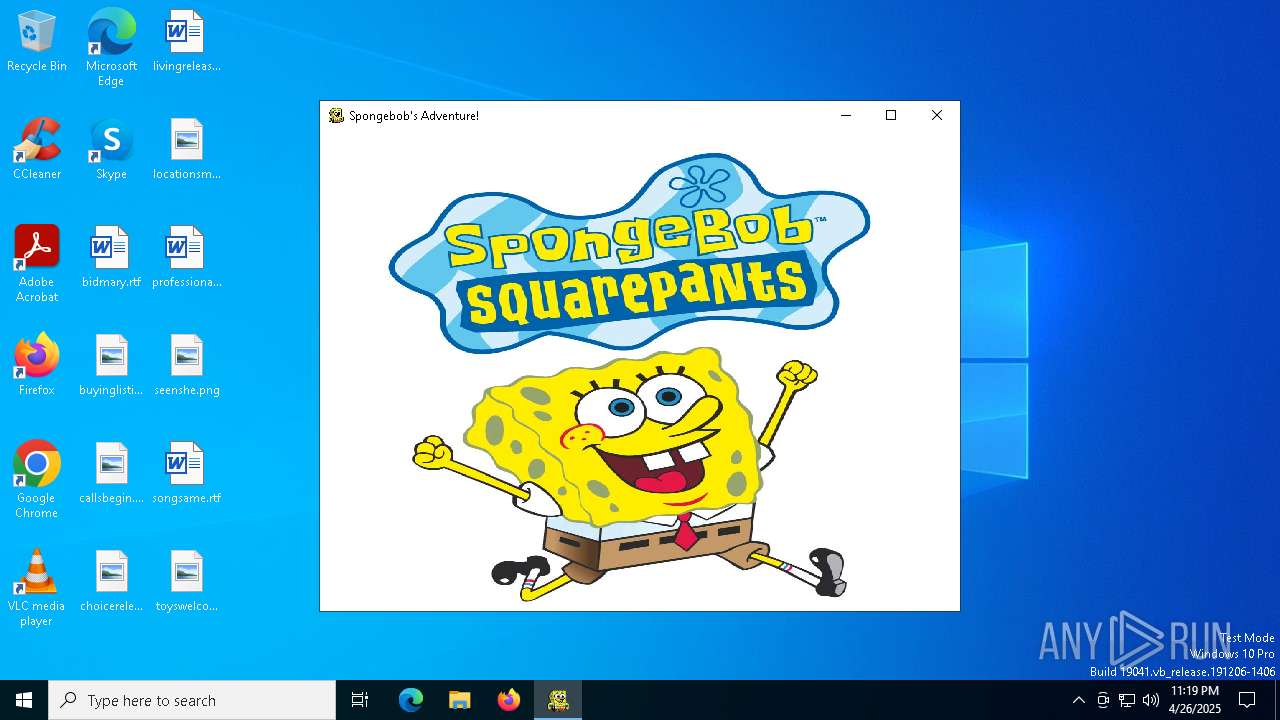Show hidden system tray icons
Screen dimensions: 1280x720
[1078, 700]
